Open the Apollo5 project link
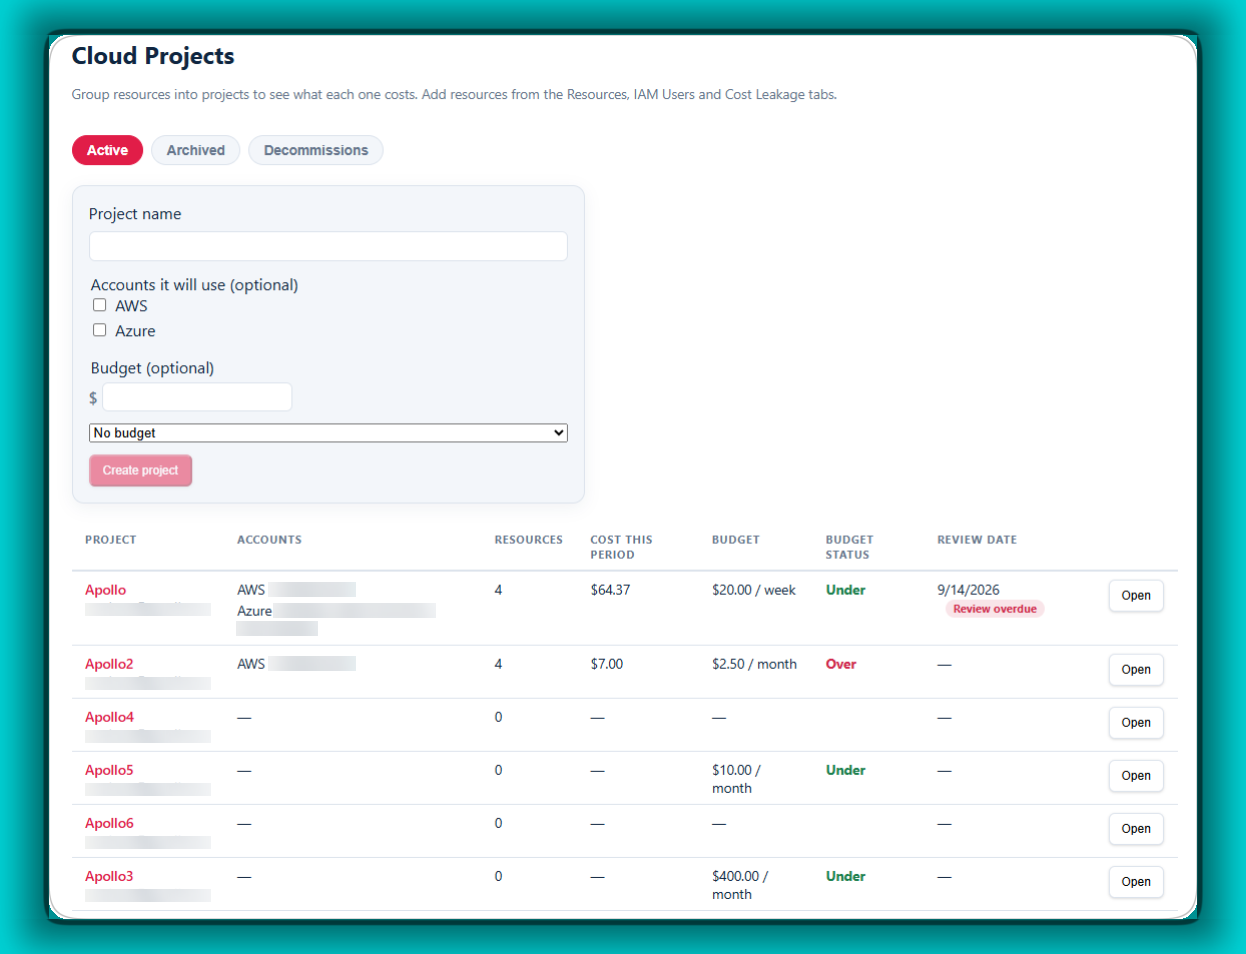The image size is (1246, 954). [109, 770]
